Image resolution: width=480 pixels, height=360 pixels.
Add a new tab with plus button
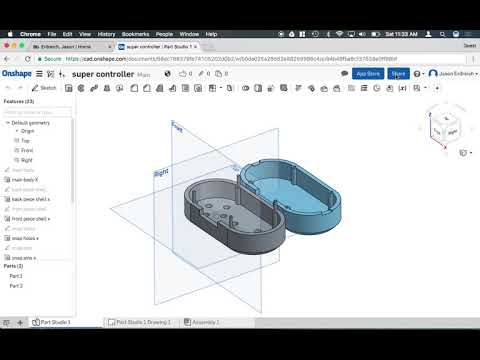[20, 322]
